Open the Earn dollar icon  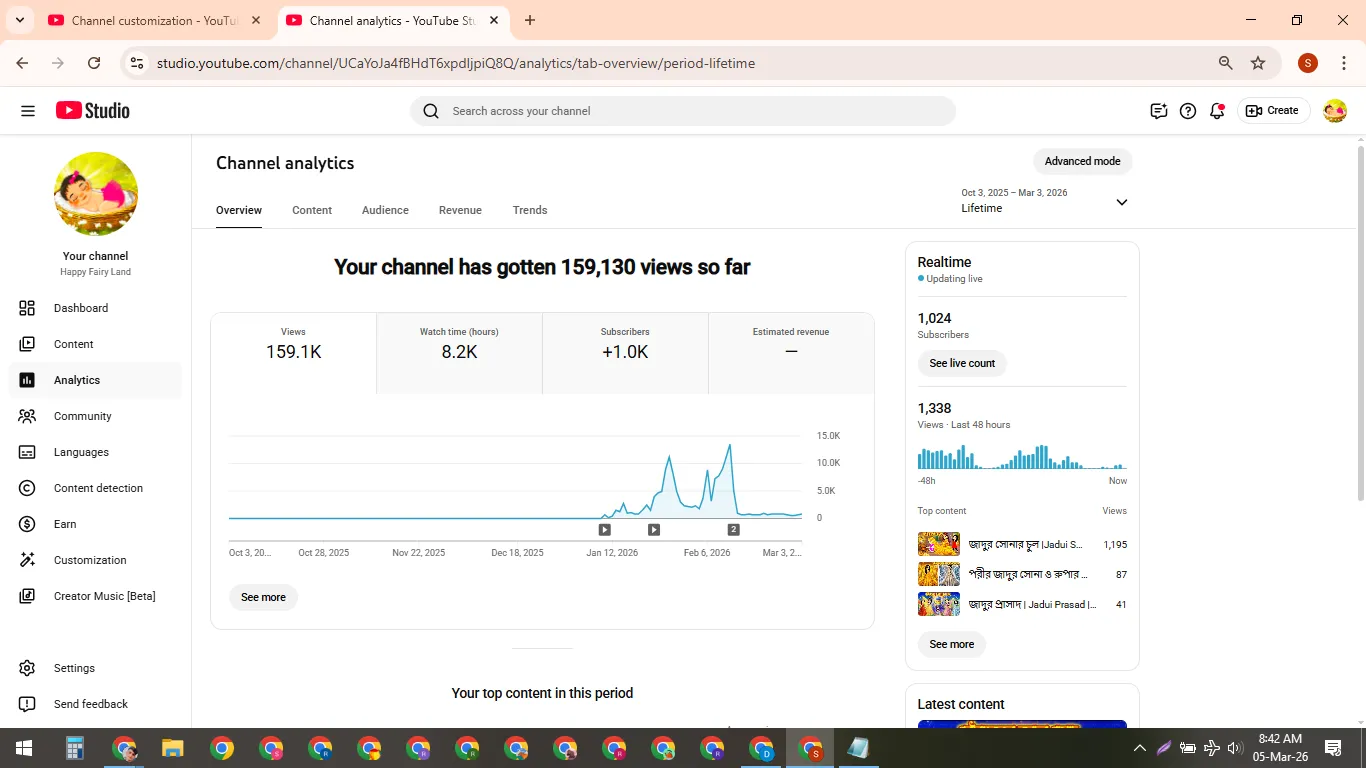[27, 524]
